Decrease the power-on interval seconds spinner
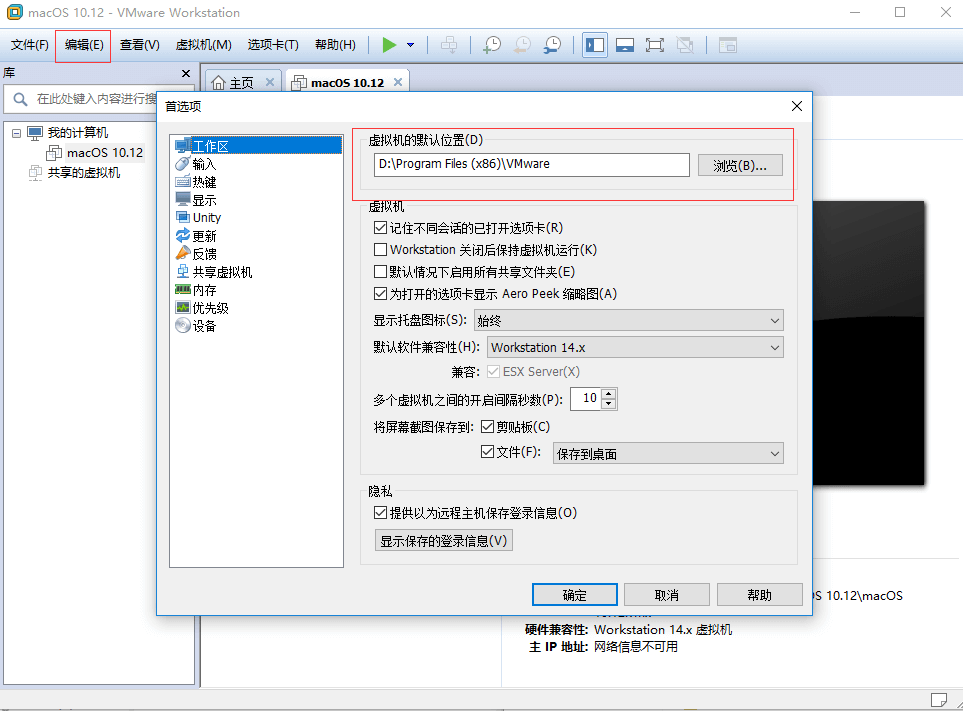Viewport: 963px width, 711px height. point(609,403)
